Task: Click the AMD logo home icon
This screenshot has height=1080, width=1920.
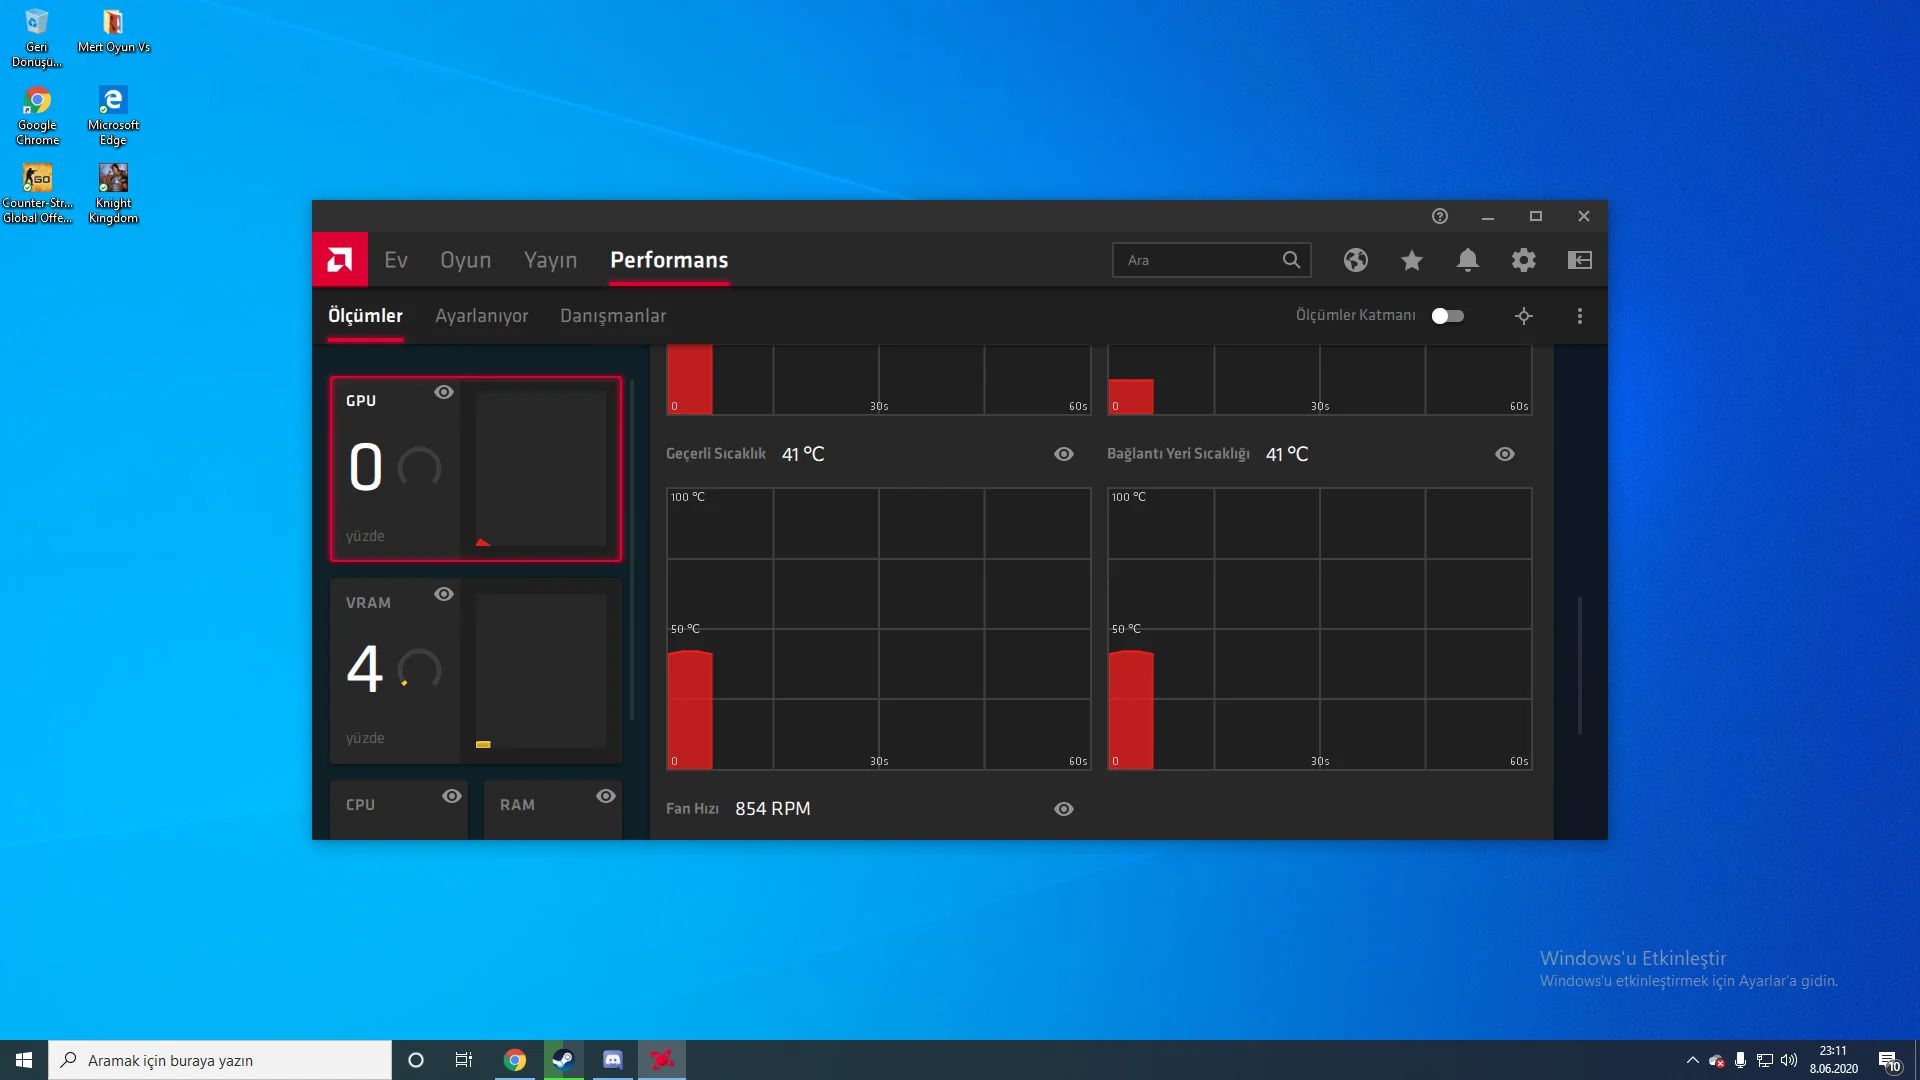Action: click(x=340, y=260)
